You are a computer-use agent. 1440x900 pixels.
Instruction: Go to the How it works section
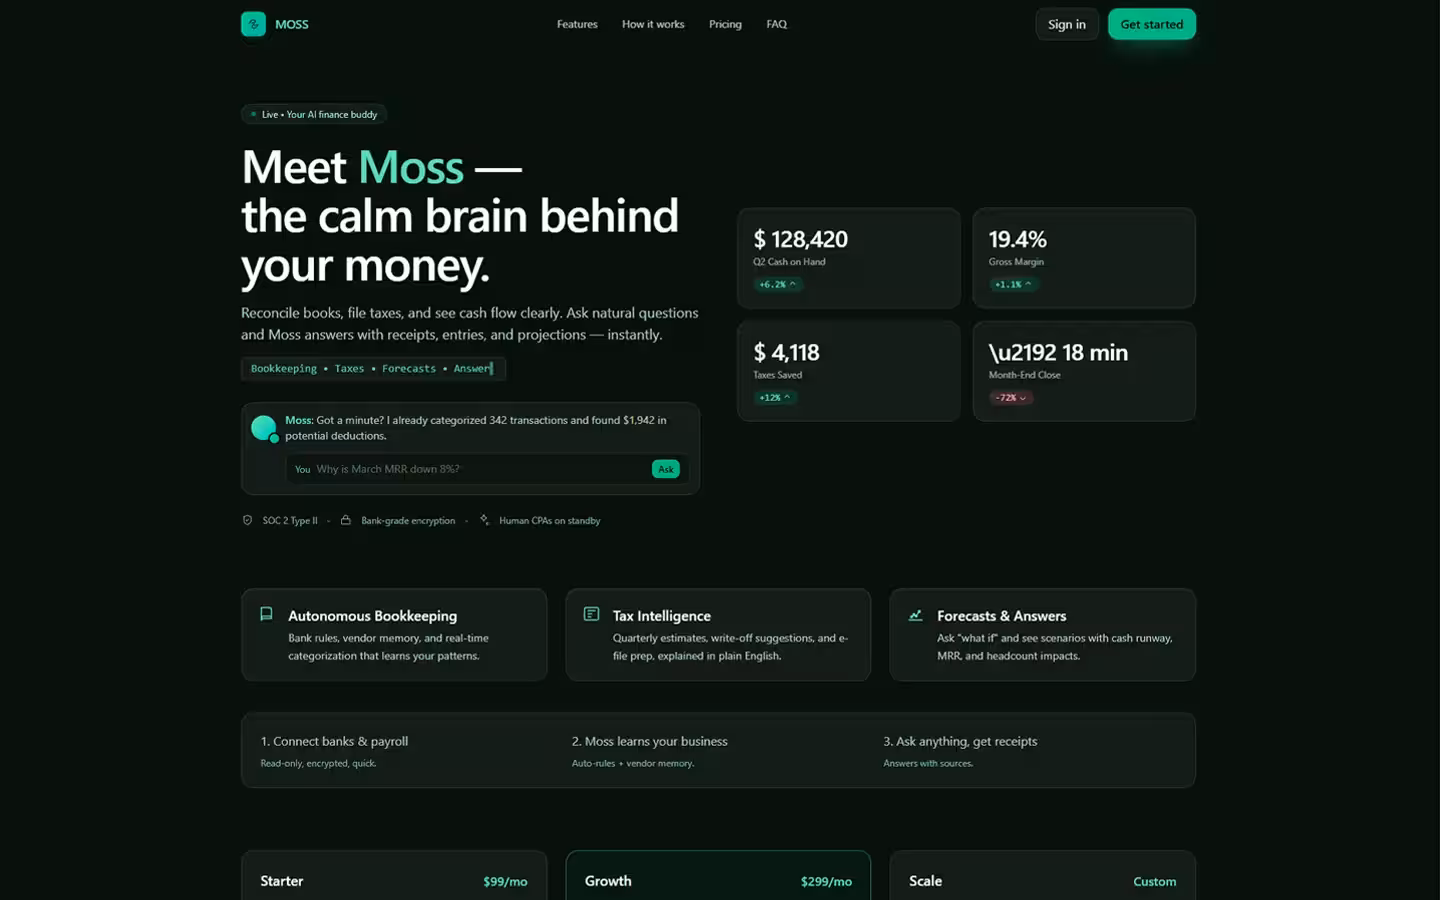pos(653,24)
